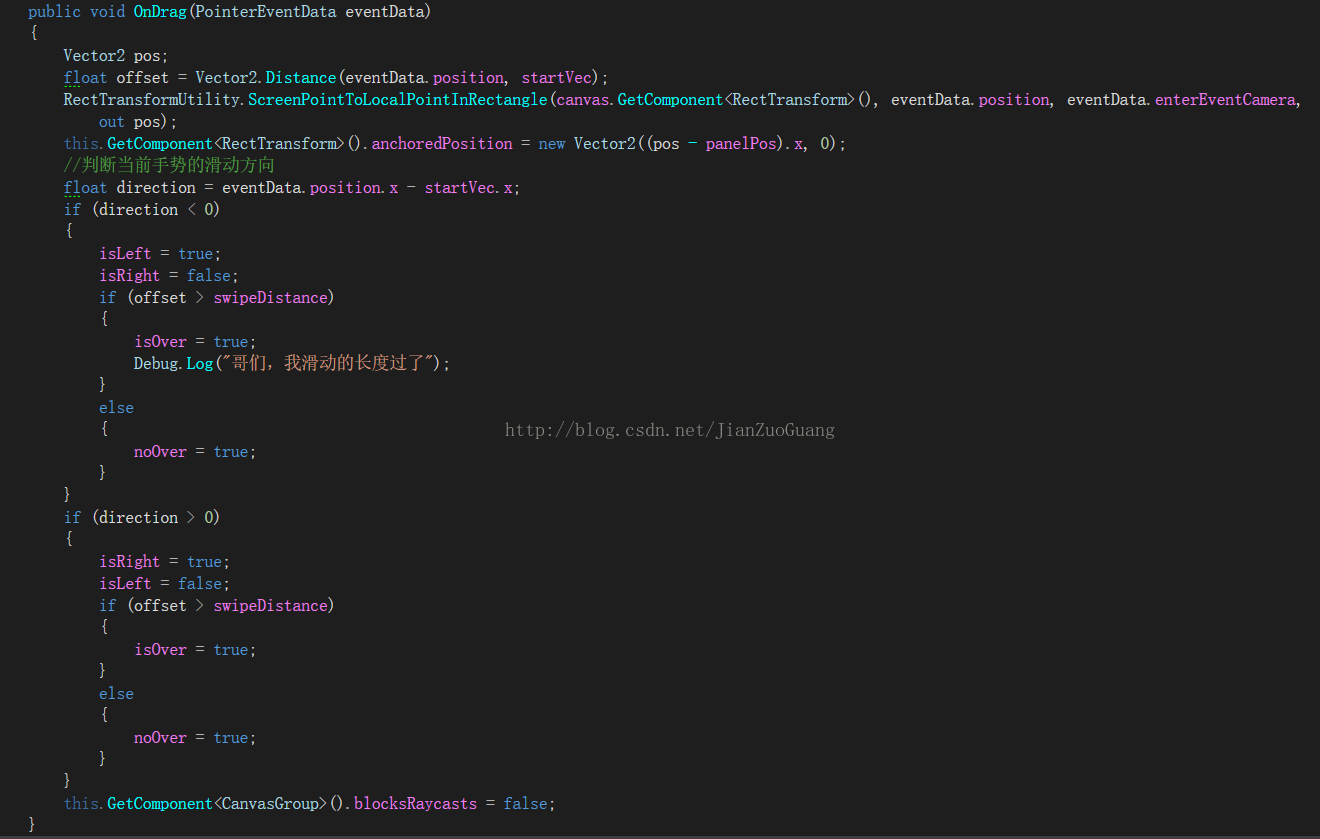Click the 'isRight = true;' statement

165,562
